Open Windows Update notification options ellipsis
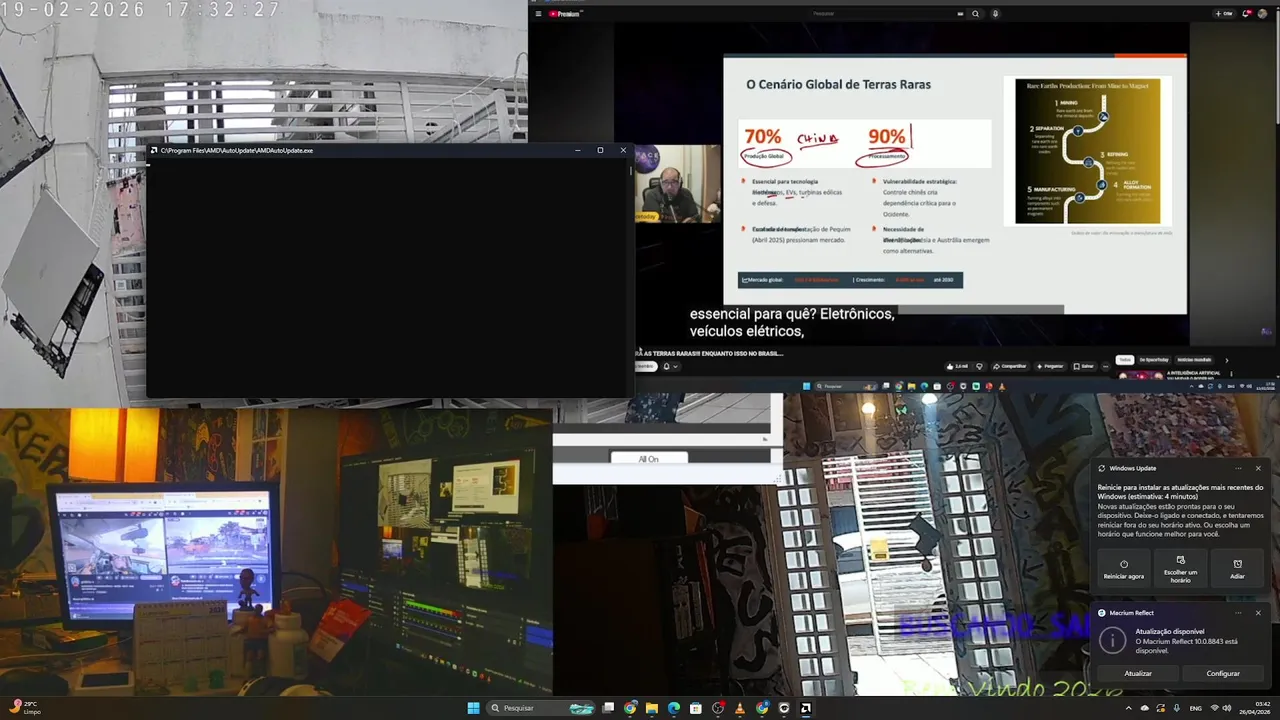Image resolution: width=1280 pixels, height=720 pixels. point(1238,468)
